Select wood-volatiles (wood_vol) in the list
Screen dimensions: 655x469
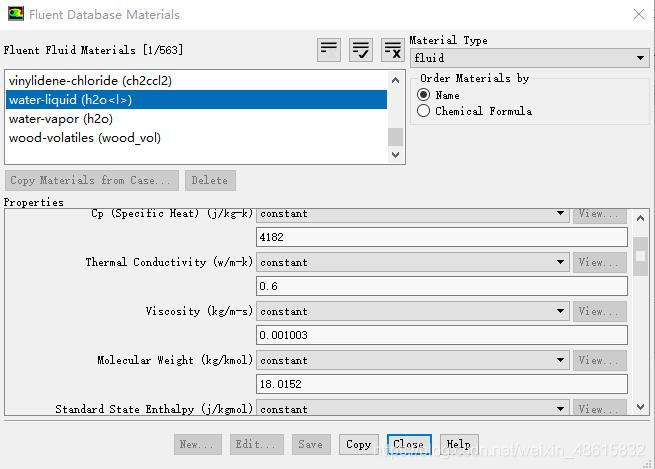tap(196, 138)
